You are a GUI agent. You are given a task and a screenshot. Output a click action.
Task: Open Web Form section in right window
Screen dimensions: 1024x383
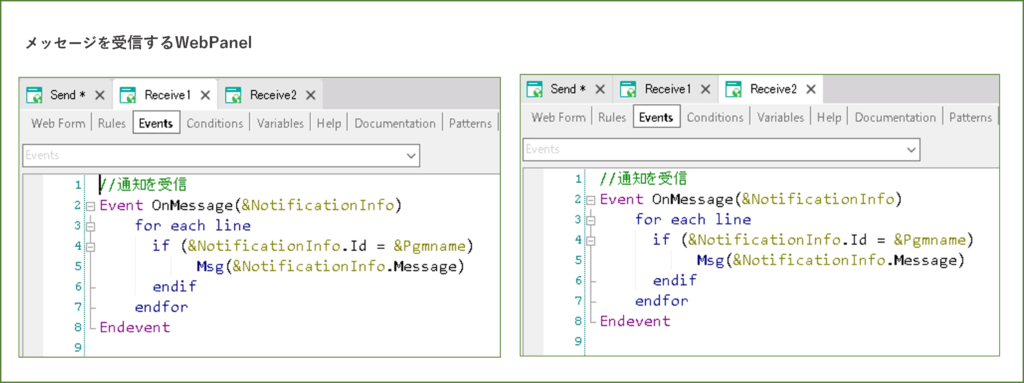coord(559,118)
